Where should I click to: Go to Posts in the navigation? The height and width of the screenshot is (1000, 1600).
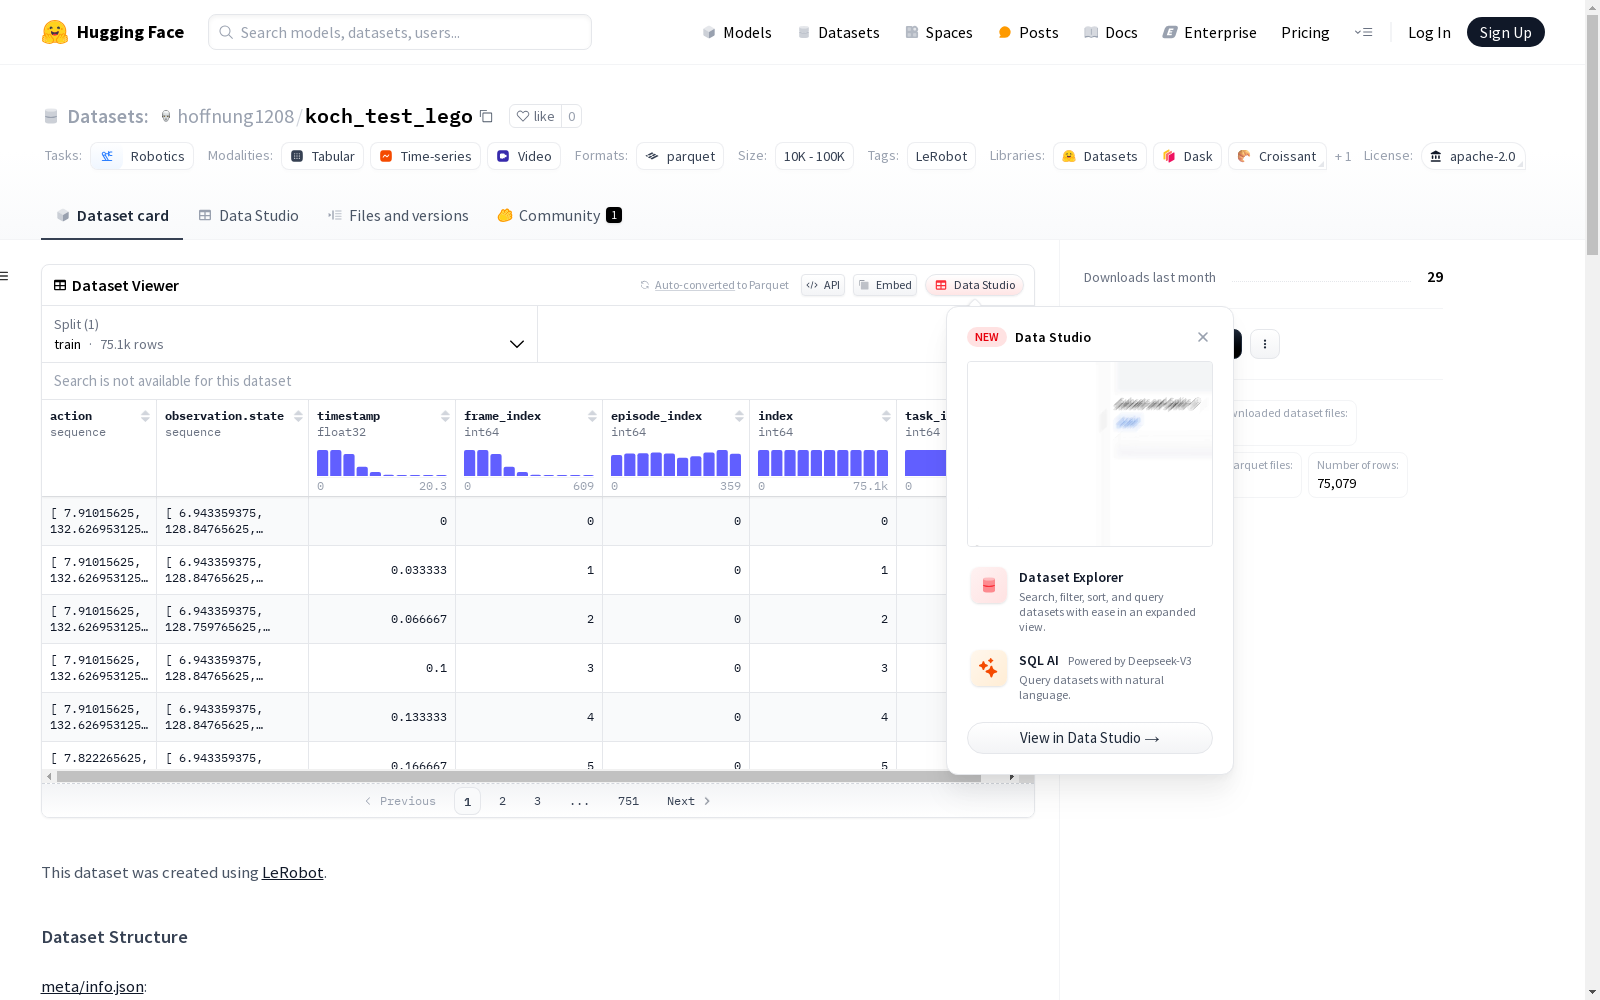(1029, 32)
